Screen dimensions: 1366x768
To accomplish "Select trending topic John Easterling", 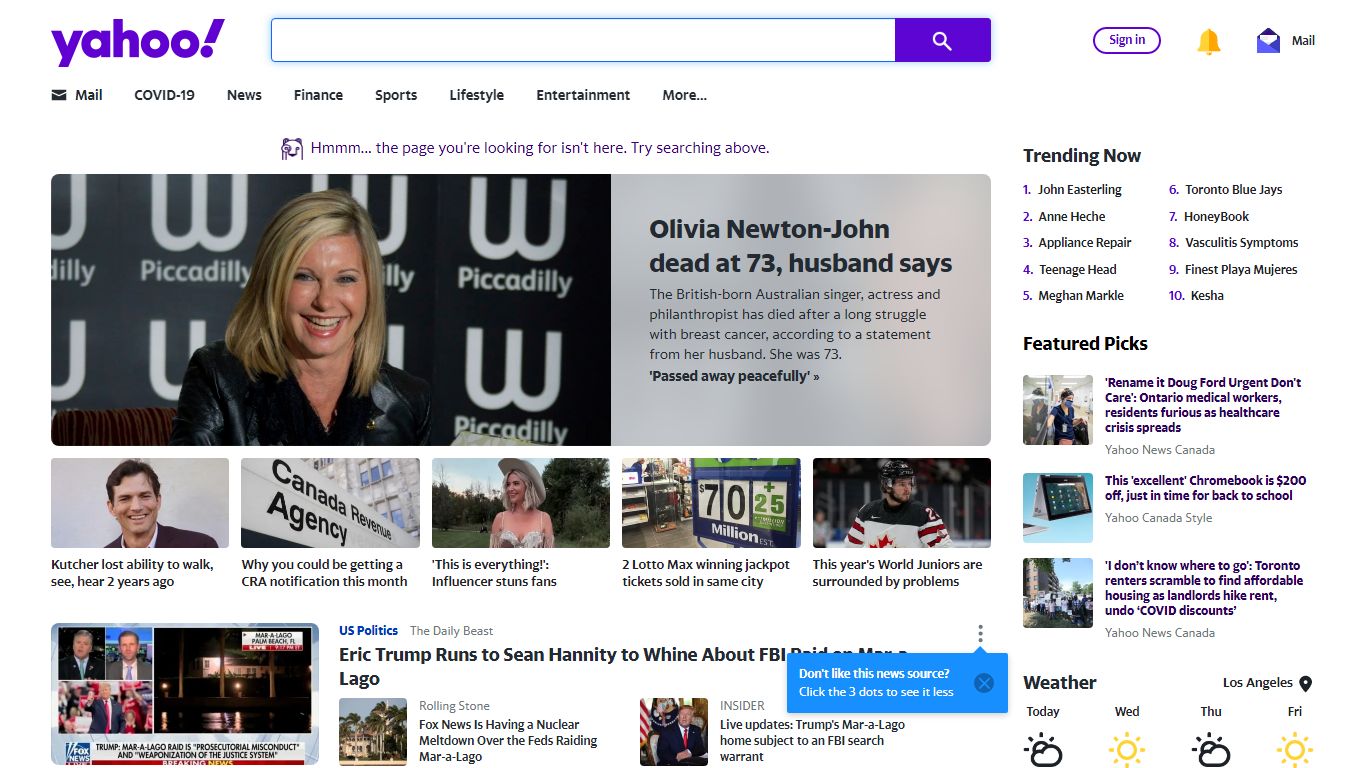I will click(x=1080, y=190).
